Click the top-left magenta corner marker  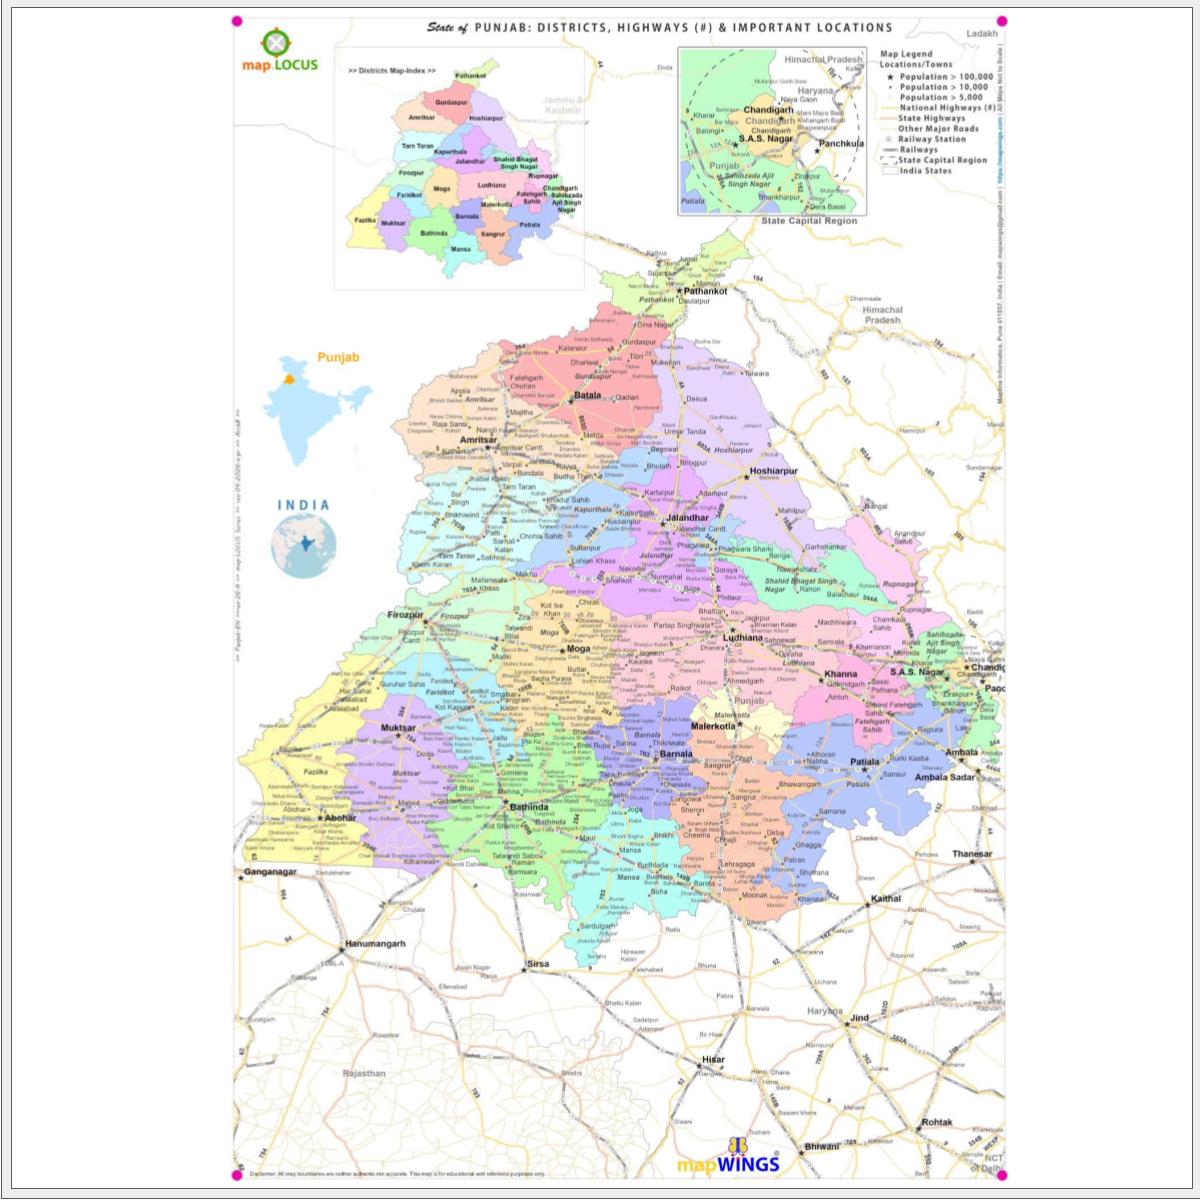(237, 21)
